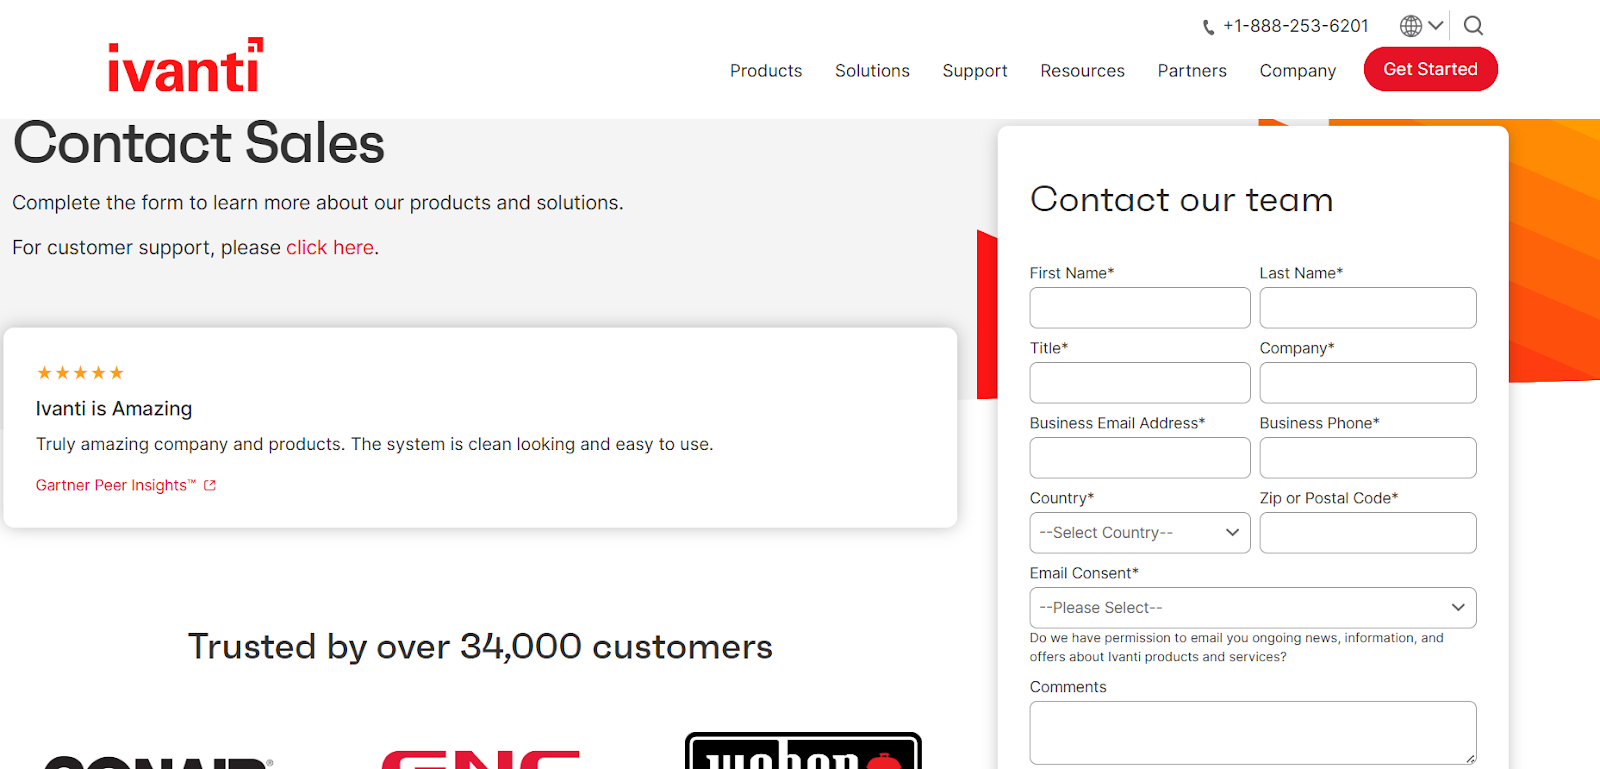1600x769 pixels.
Task: Click inside the Comments text area
Action: coord(1253,733)
